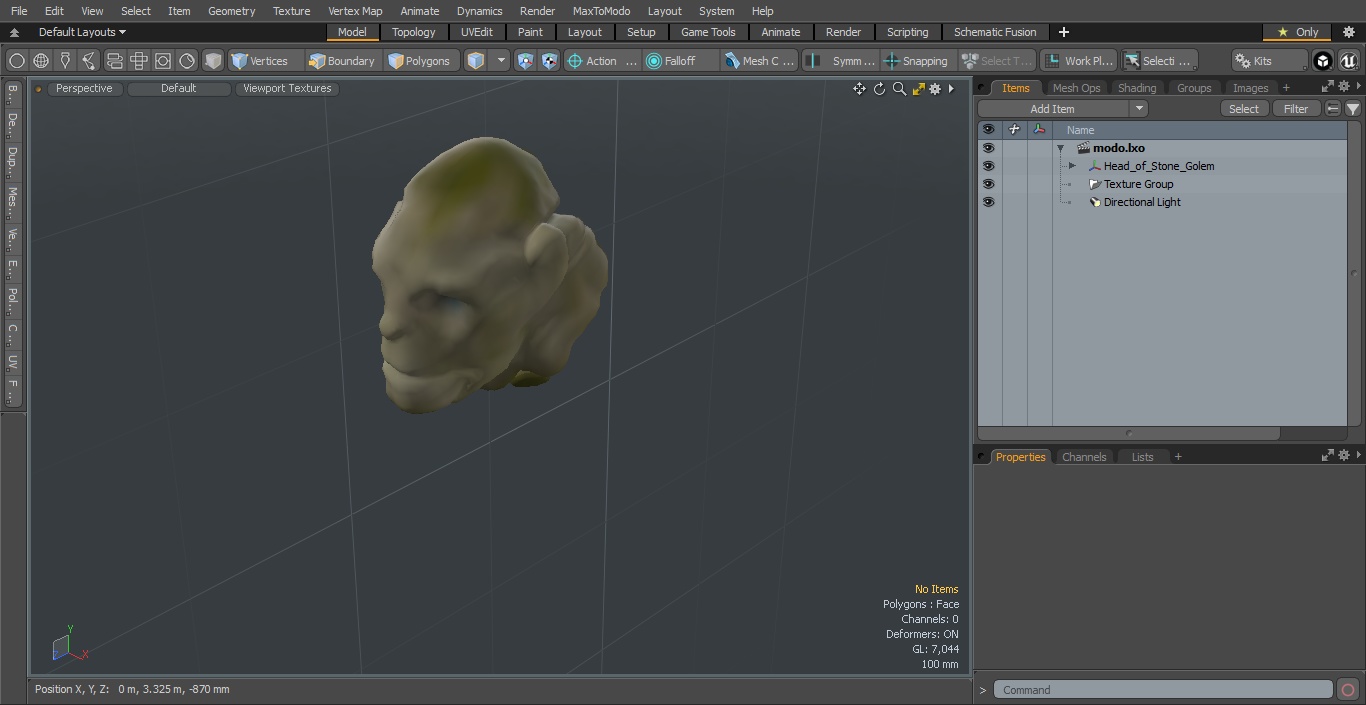Click the cross-shaped unwrap icon in toolbar
The image size is (1366, 705).
click(139, 61)
